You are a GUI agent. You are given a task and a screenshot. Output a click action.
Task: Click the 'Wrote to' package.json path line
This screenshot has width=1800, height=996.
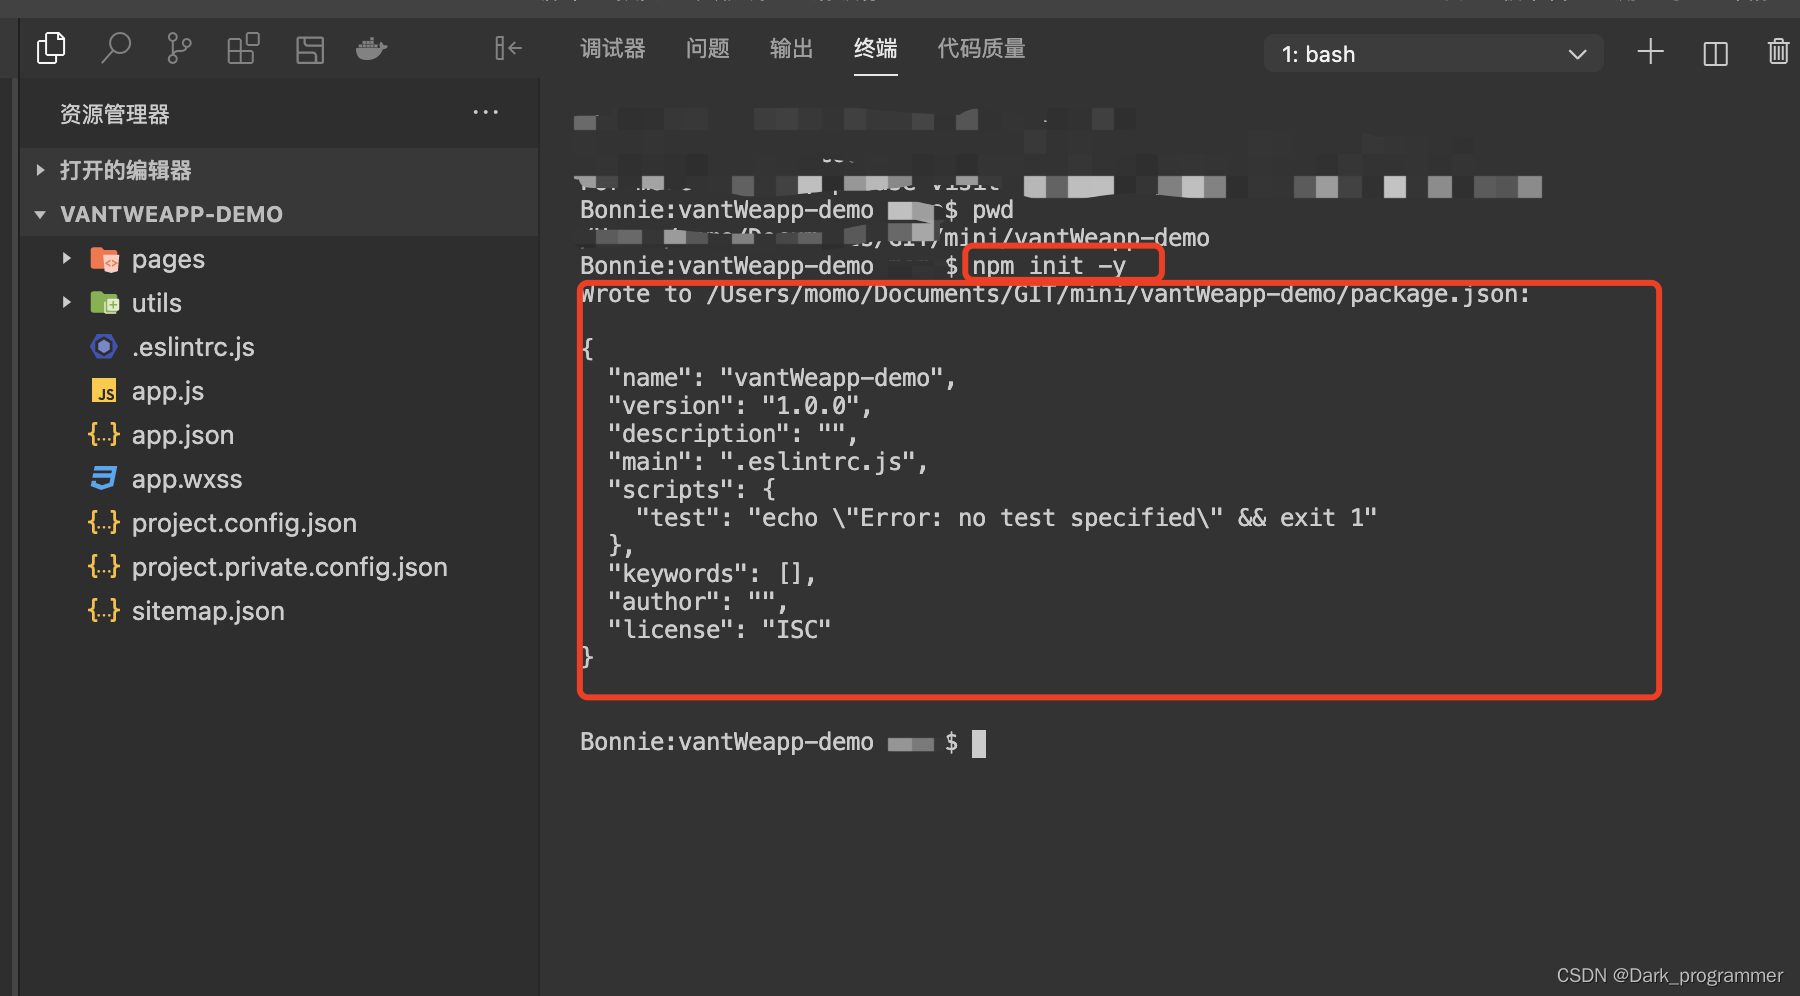tap(1055, 294)
